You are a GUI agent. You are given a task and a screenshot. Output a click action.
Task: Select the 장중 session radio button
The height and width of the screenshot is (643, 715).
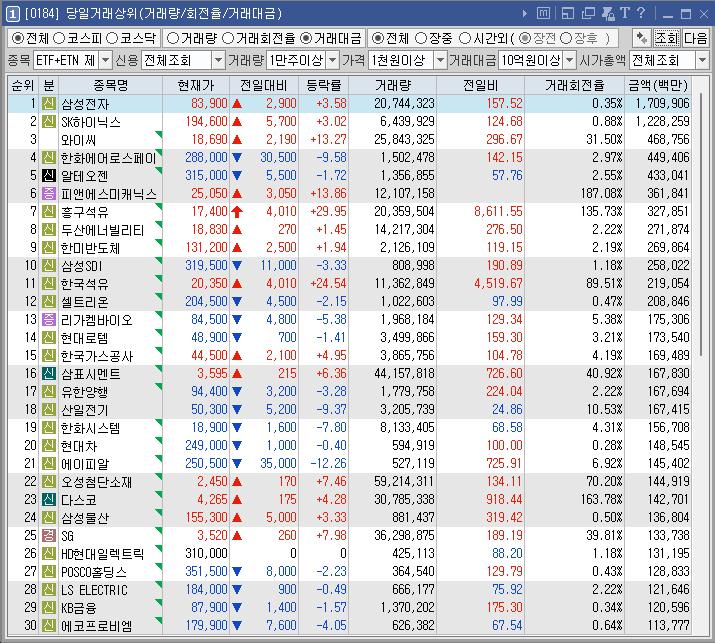pos(421,38)
